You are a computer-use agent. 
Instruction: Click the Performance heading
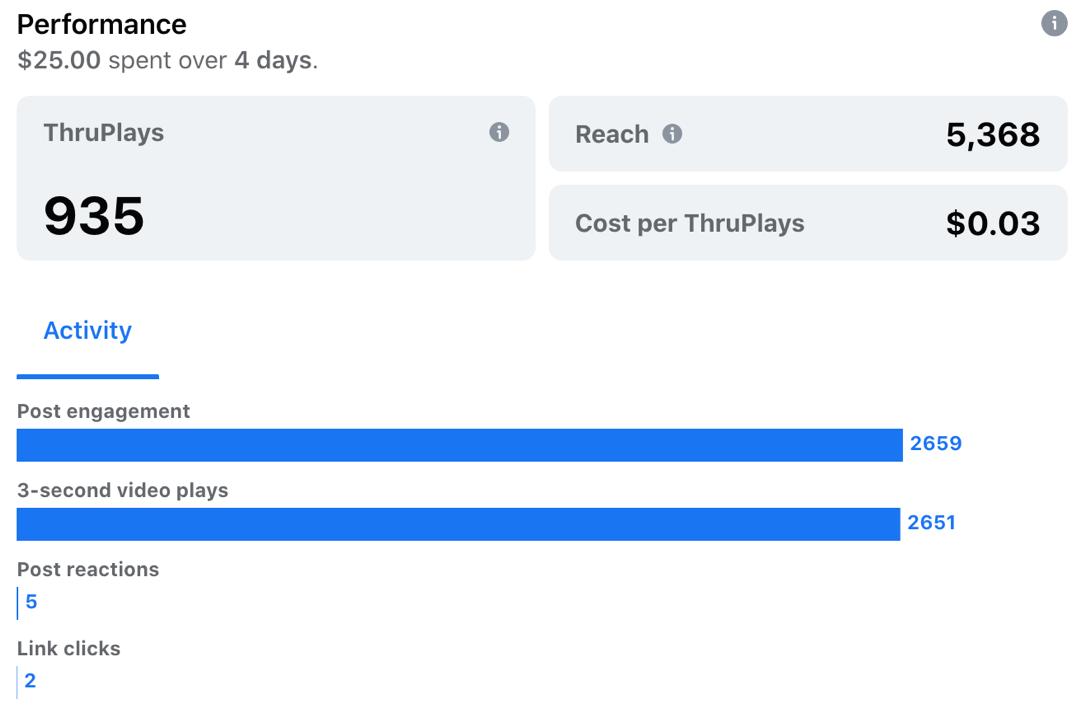coord(102,25)
